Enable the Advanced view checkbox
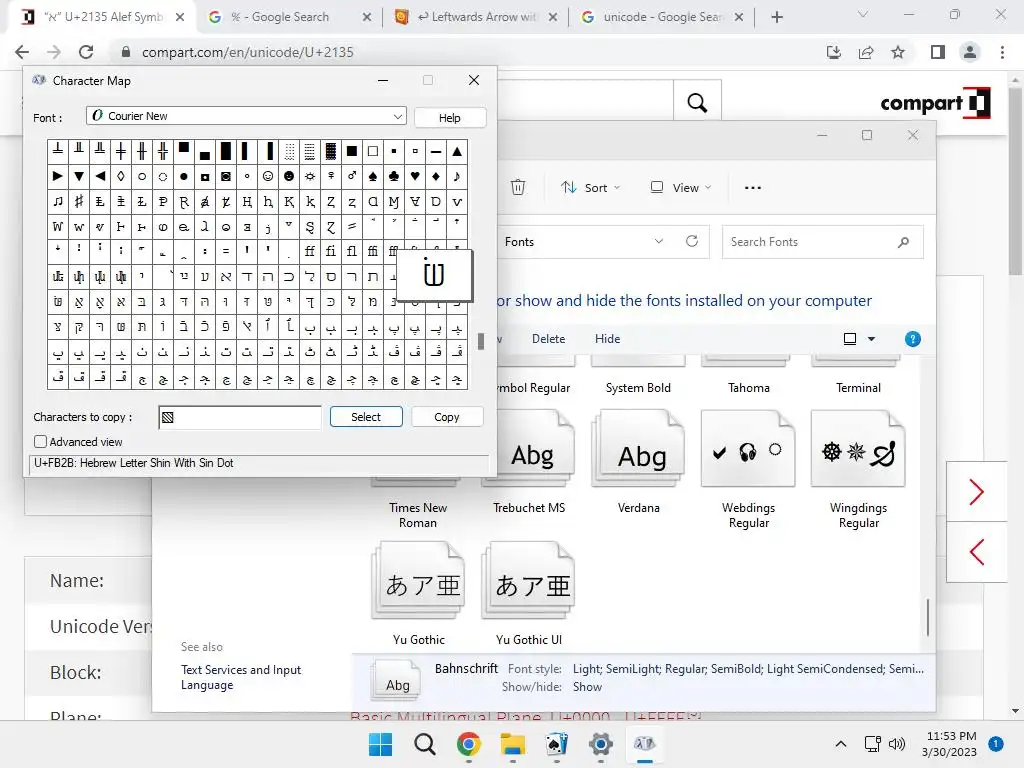This screenshot has width=1024, height=768. [x=40, y=441]
